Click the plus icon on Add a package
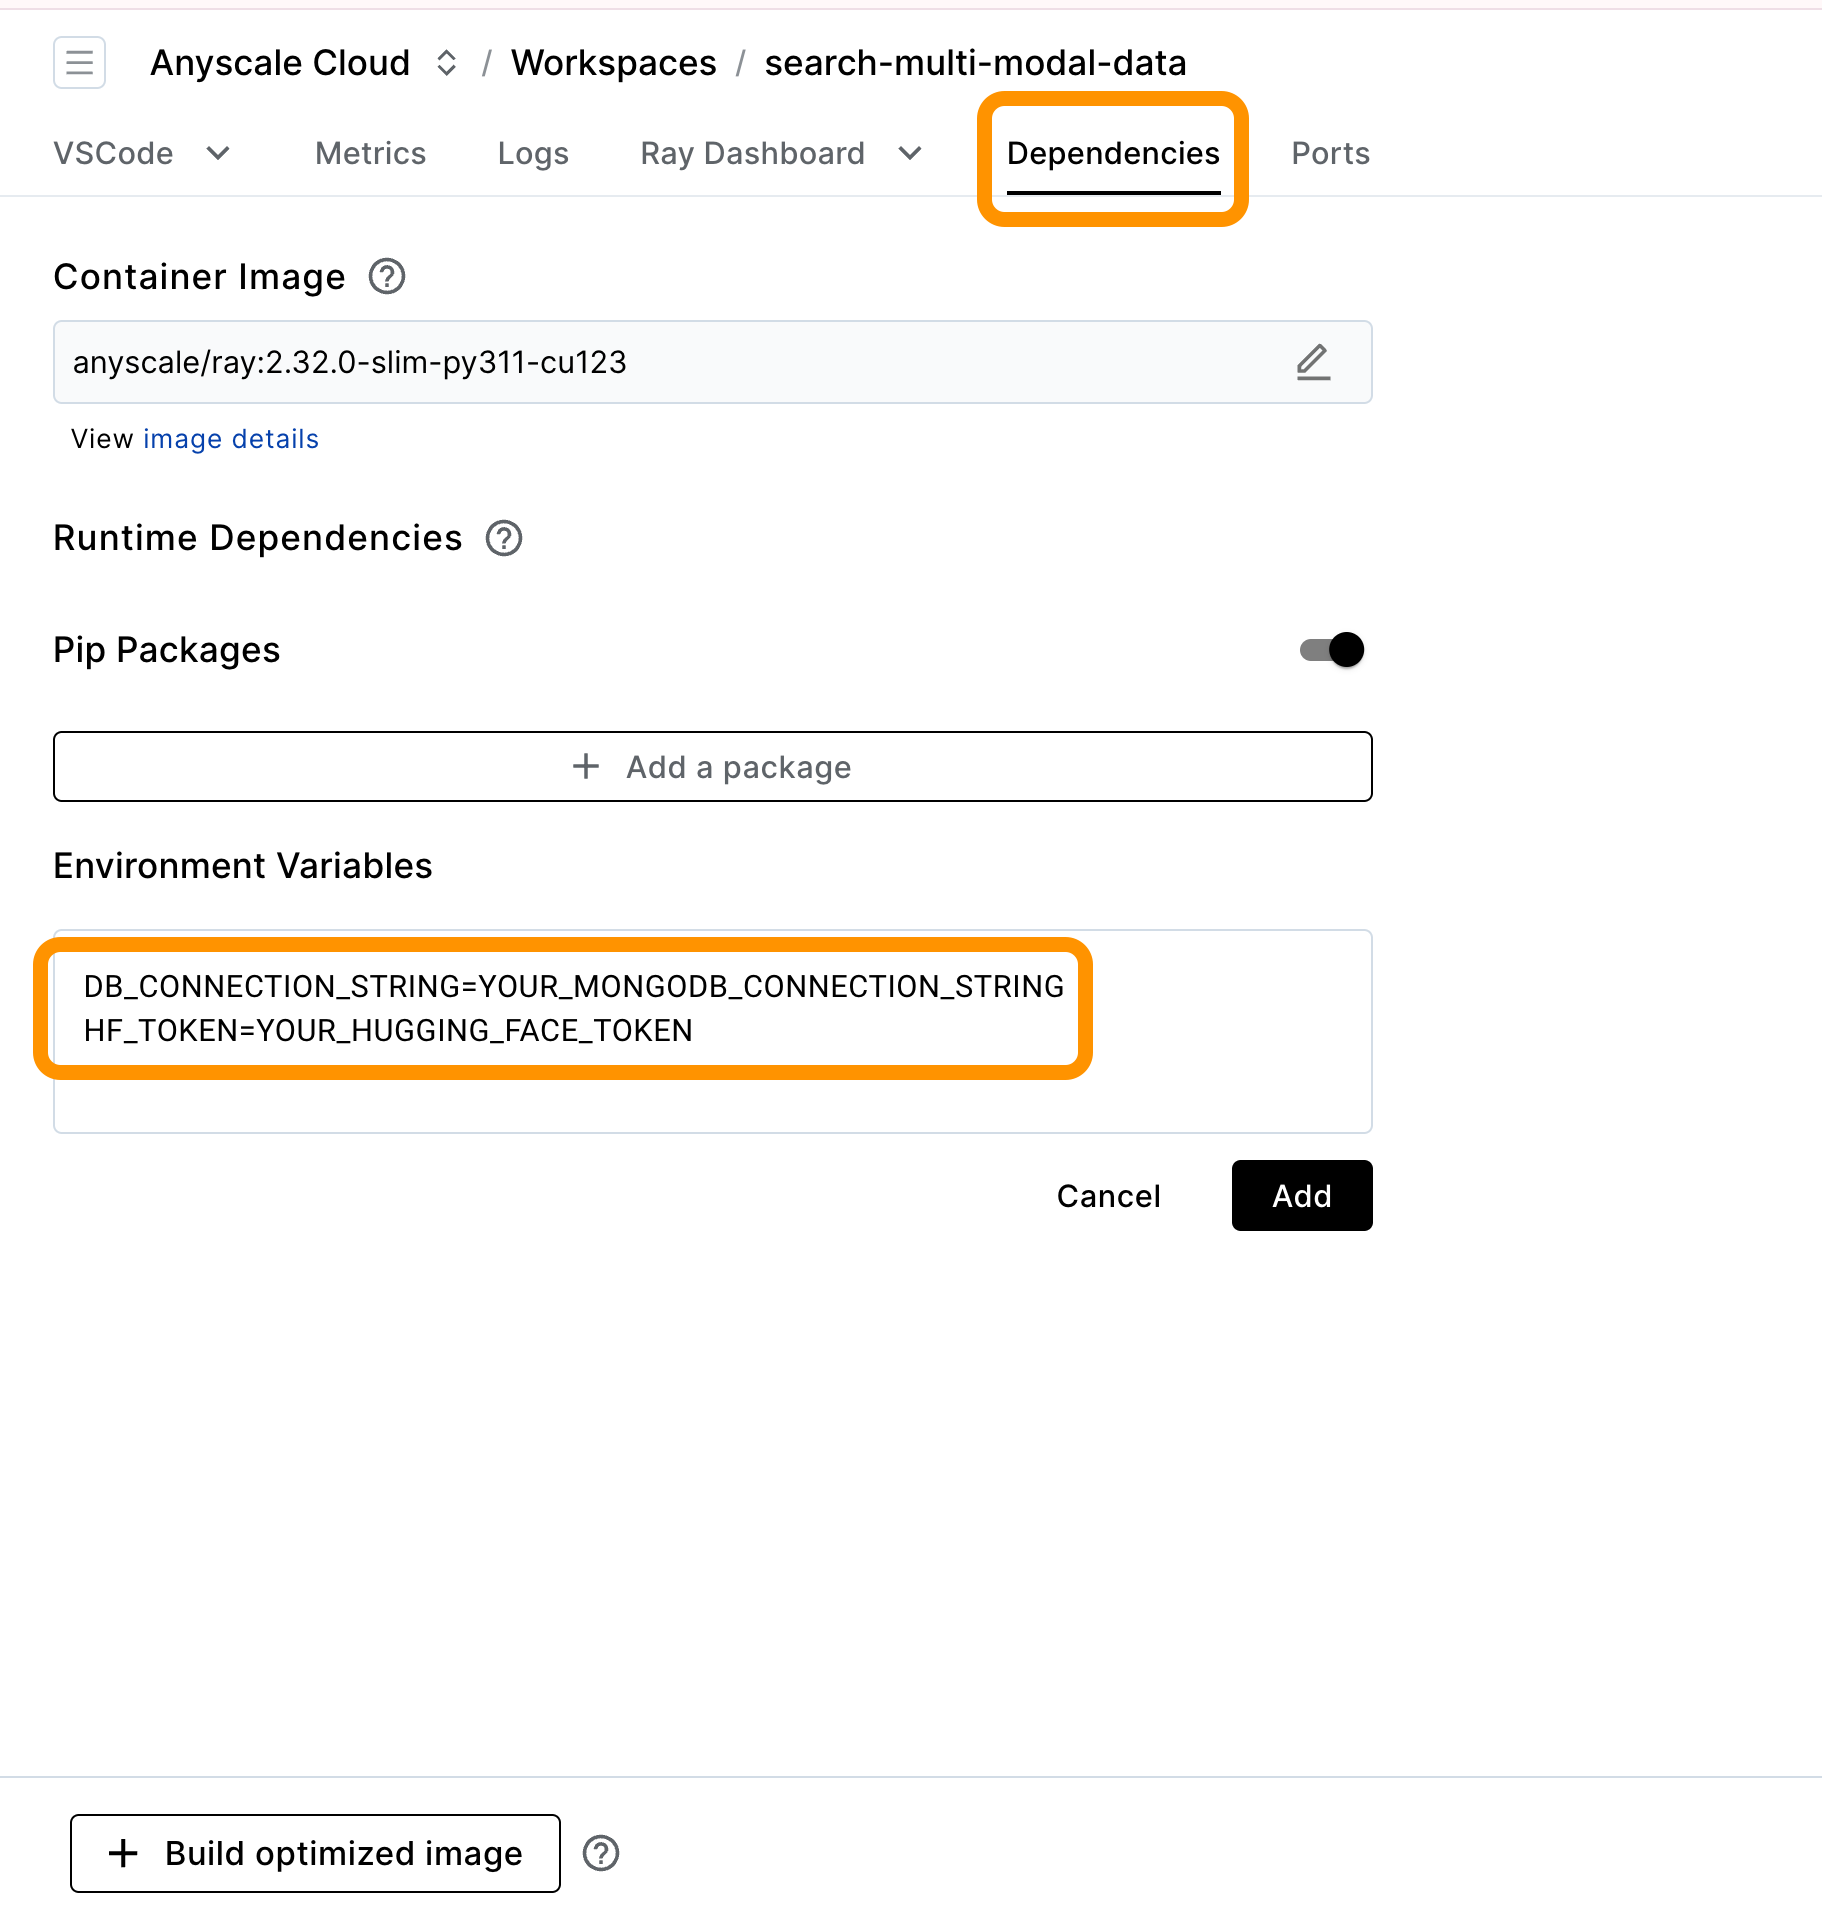The width and height of the screenshot is (1822, 1920). (586, 766)
